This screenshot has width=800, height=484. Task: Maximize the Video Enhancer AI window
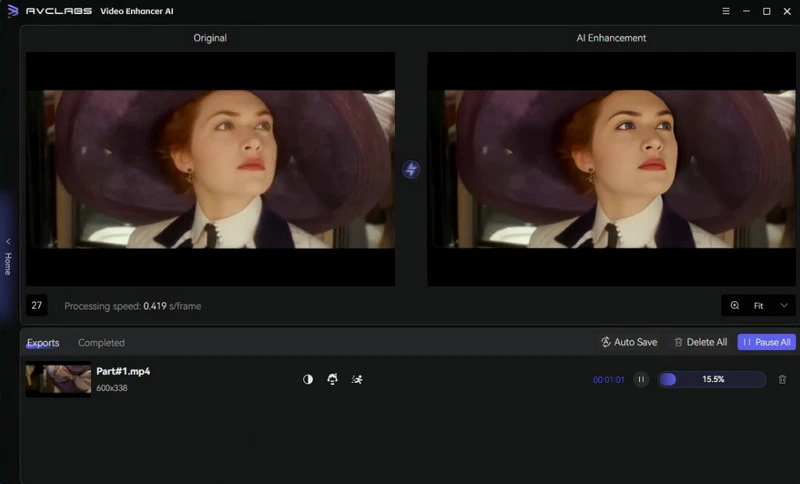pyautogui.click(x=766, y=11)
